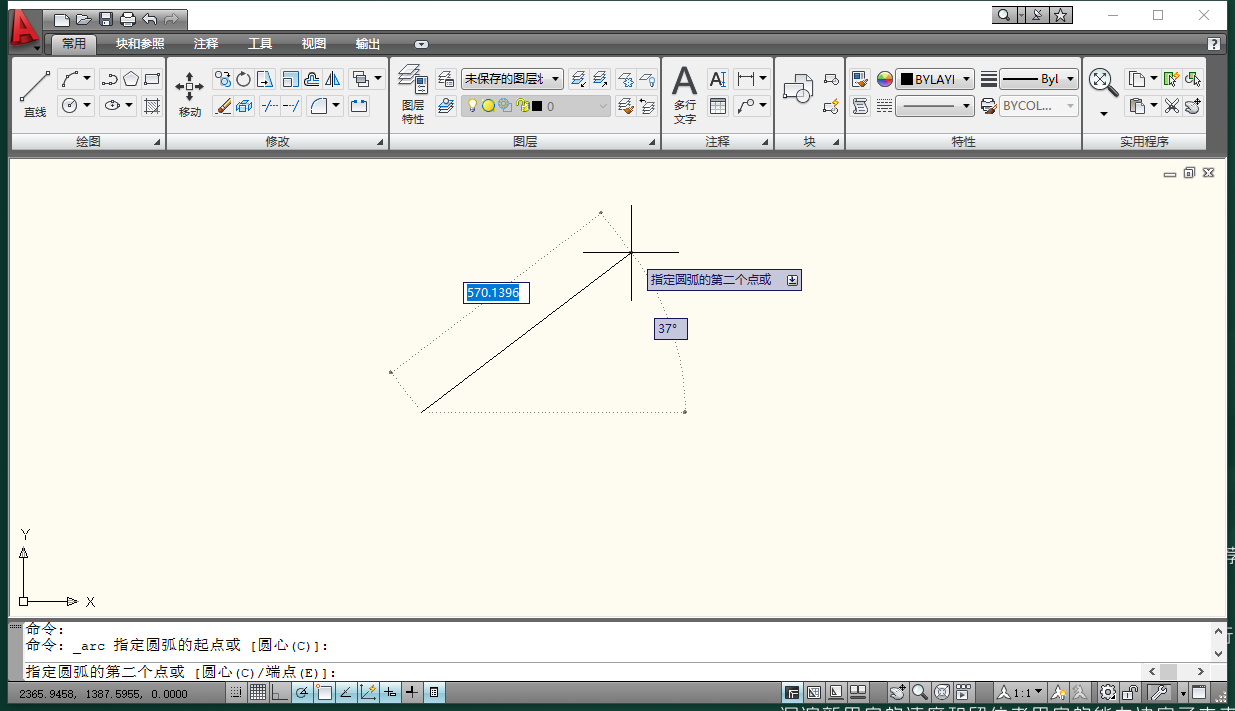1235x711 pixels.
Task: Click the command line horizontal scrollbar right arrow
Action: (x=1201, y=672)
